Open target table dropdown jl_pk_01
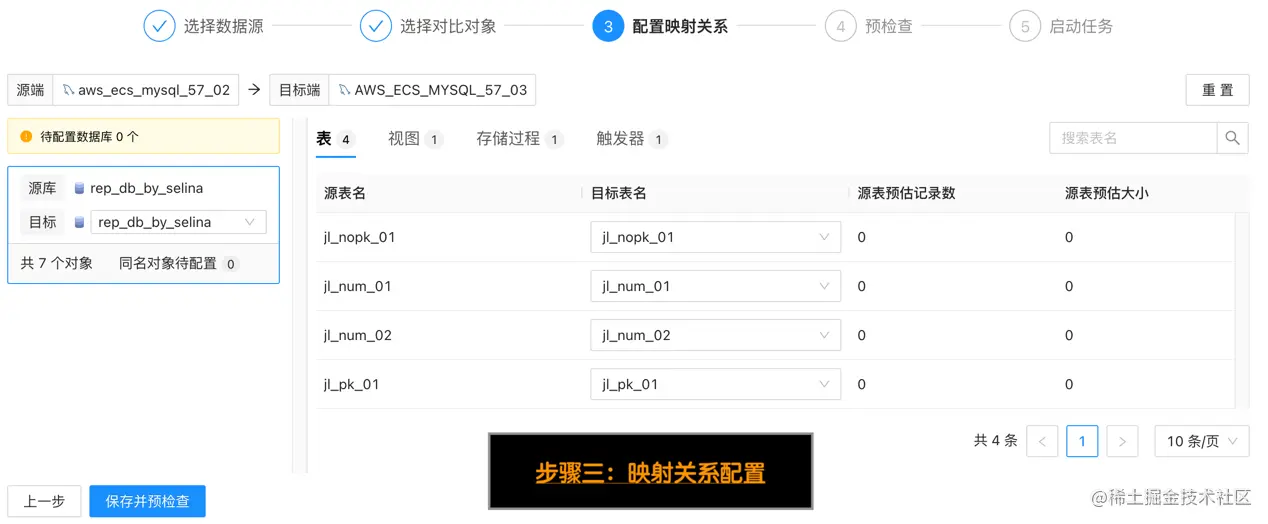This screenshot has width=1268, height=524. 715,384
